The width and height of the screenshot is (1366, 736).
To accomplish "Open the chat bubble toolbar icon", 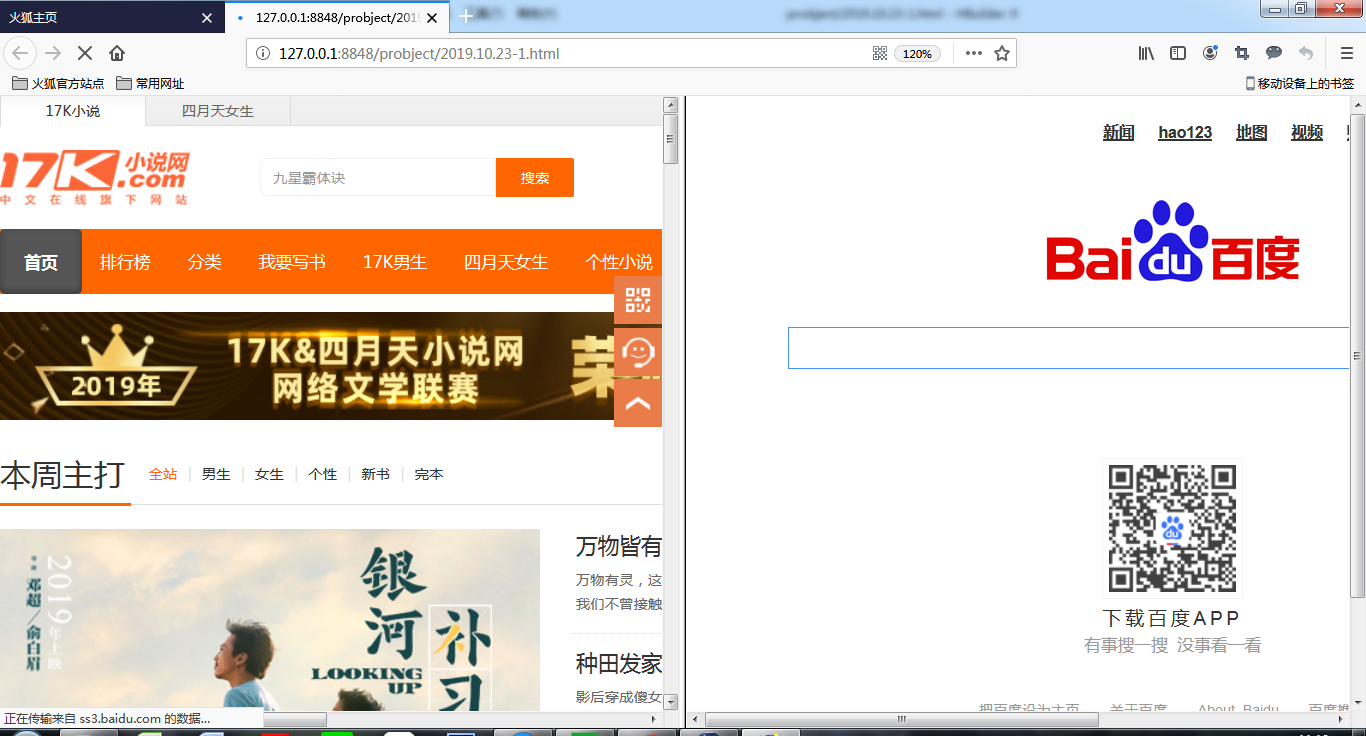I will pos(1274,53).
